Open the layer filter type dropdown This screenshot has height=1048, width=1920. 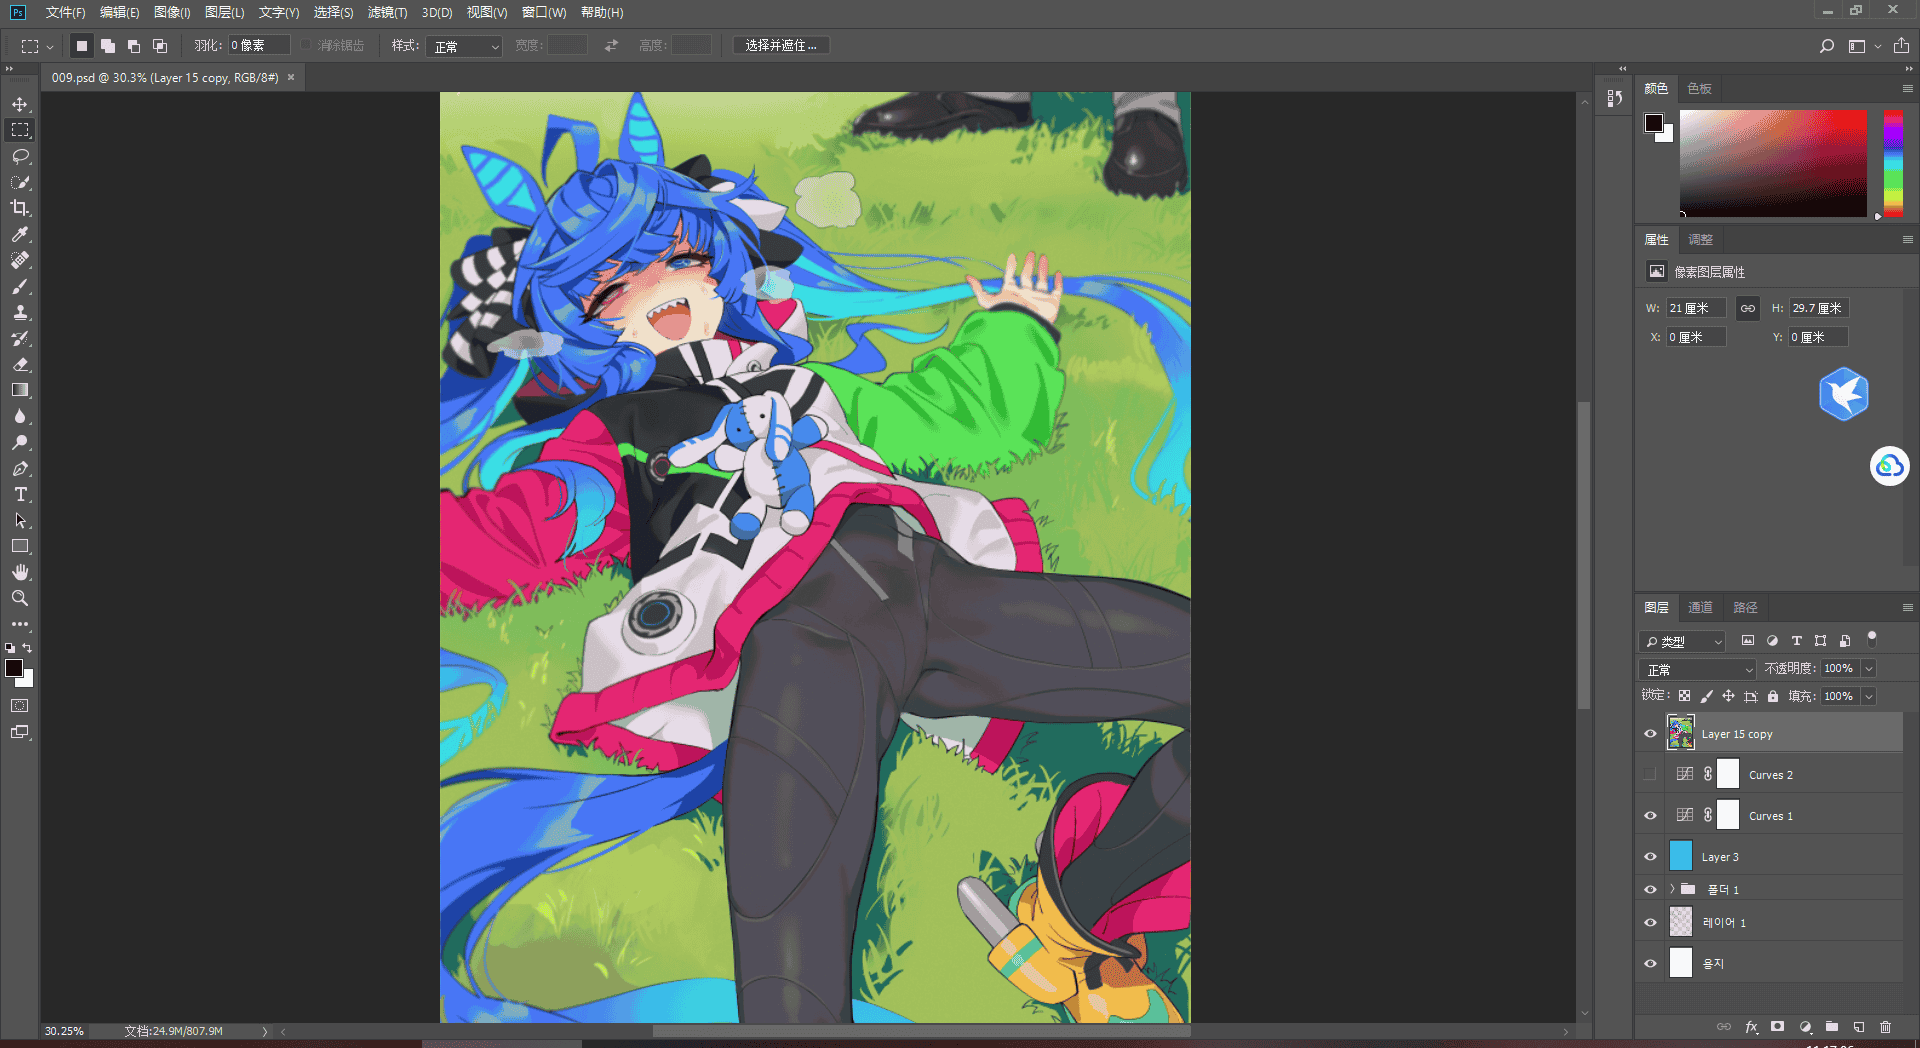tap(1683, 641)
